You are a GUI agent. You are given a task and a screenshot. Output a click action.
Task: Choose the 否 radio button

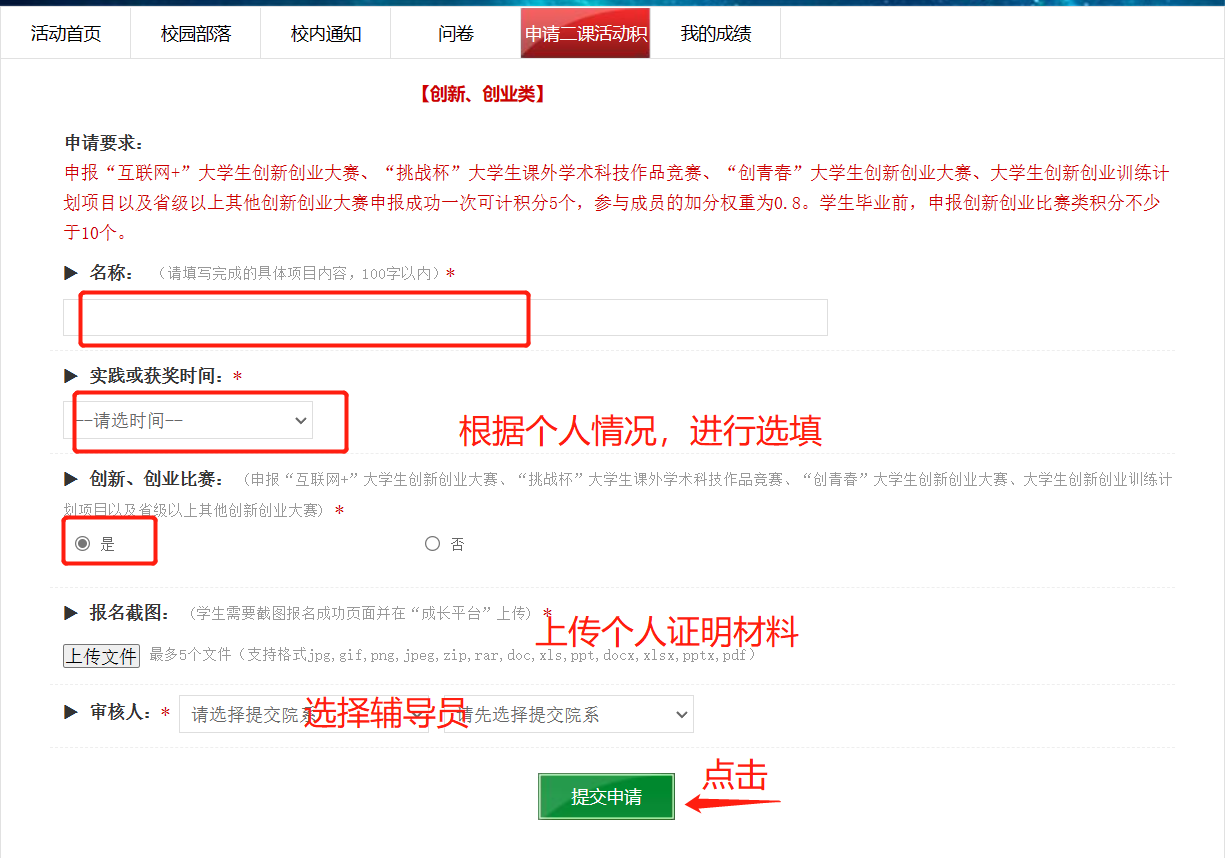click(x=432, y=544)
